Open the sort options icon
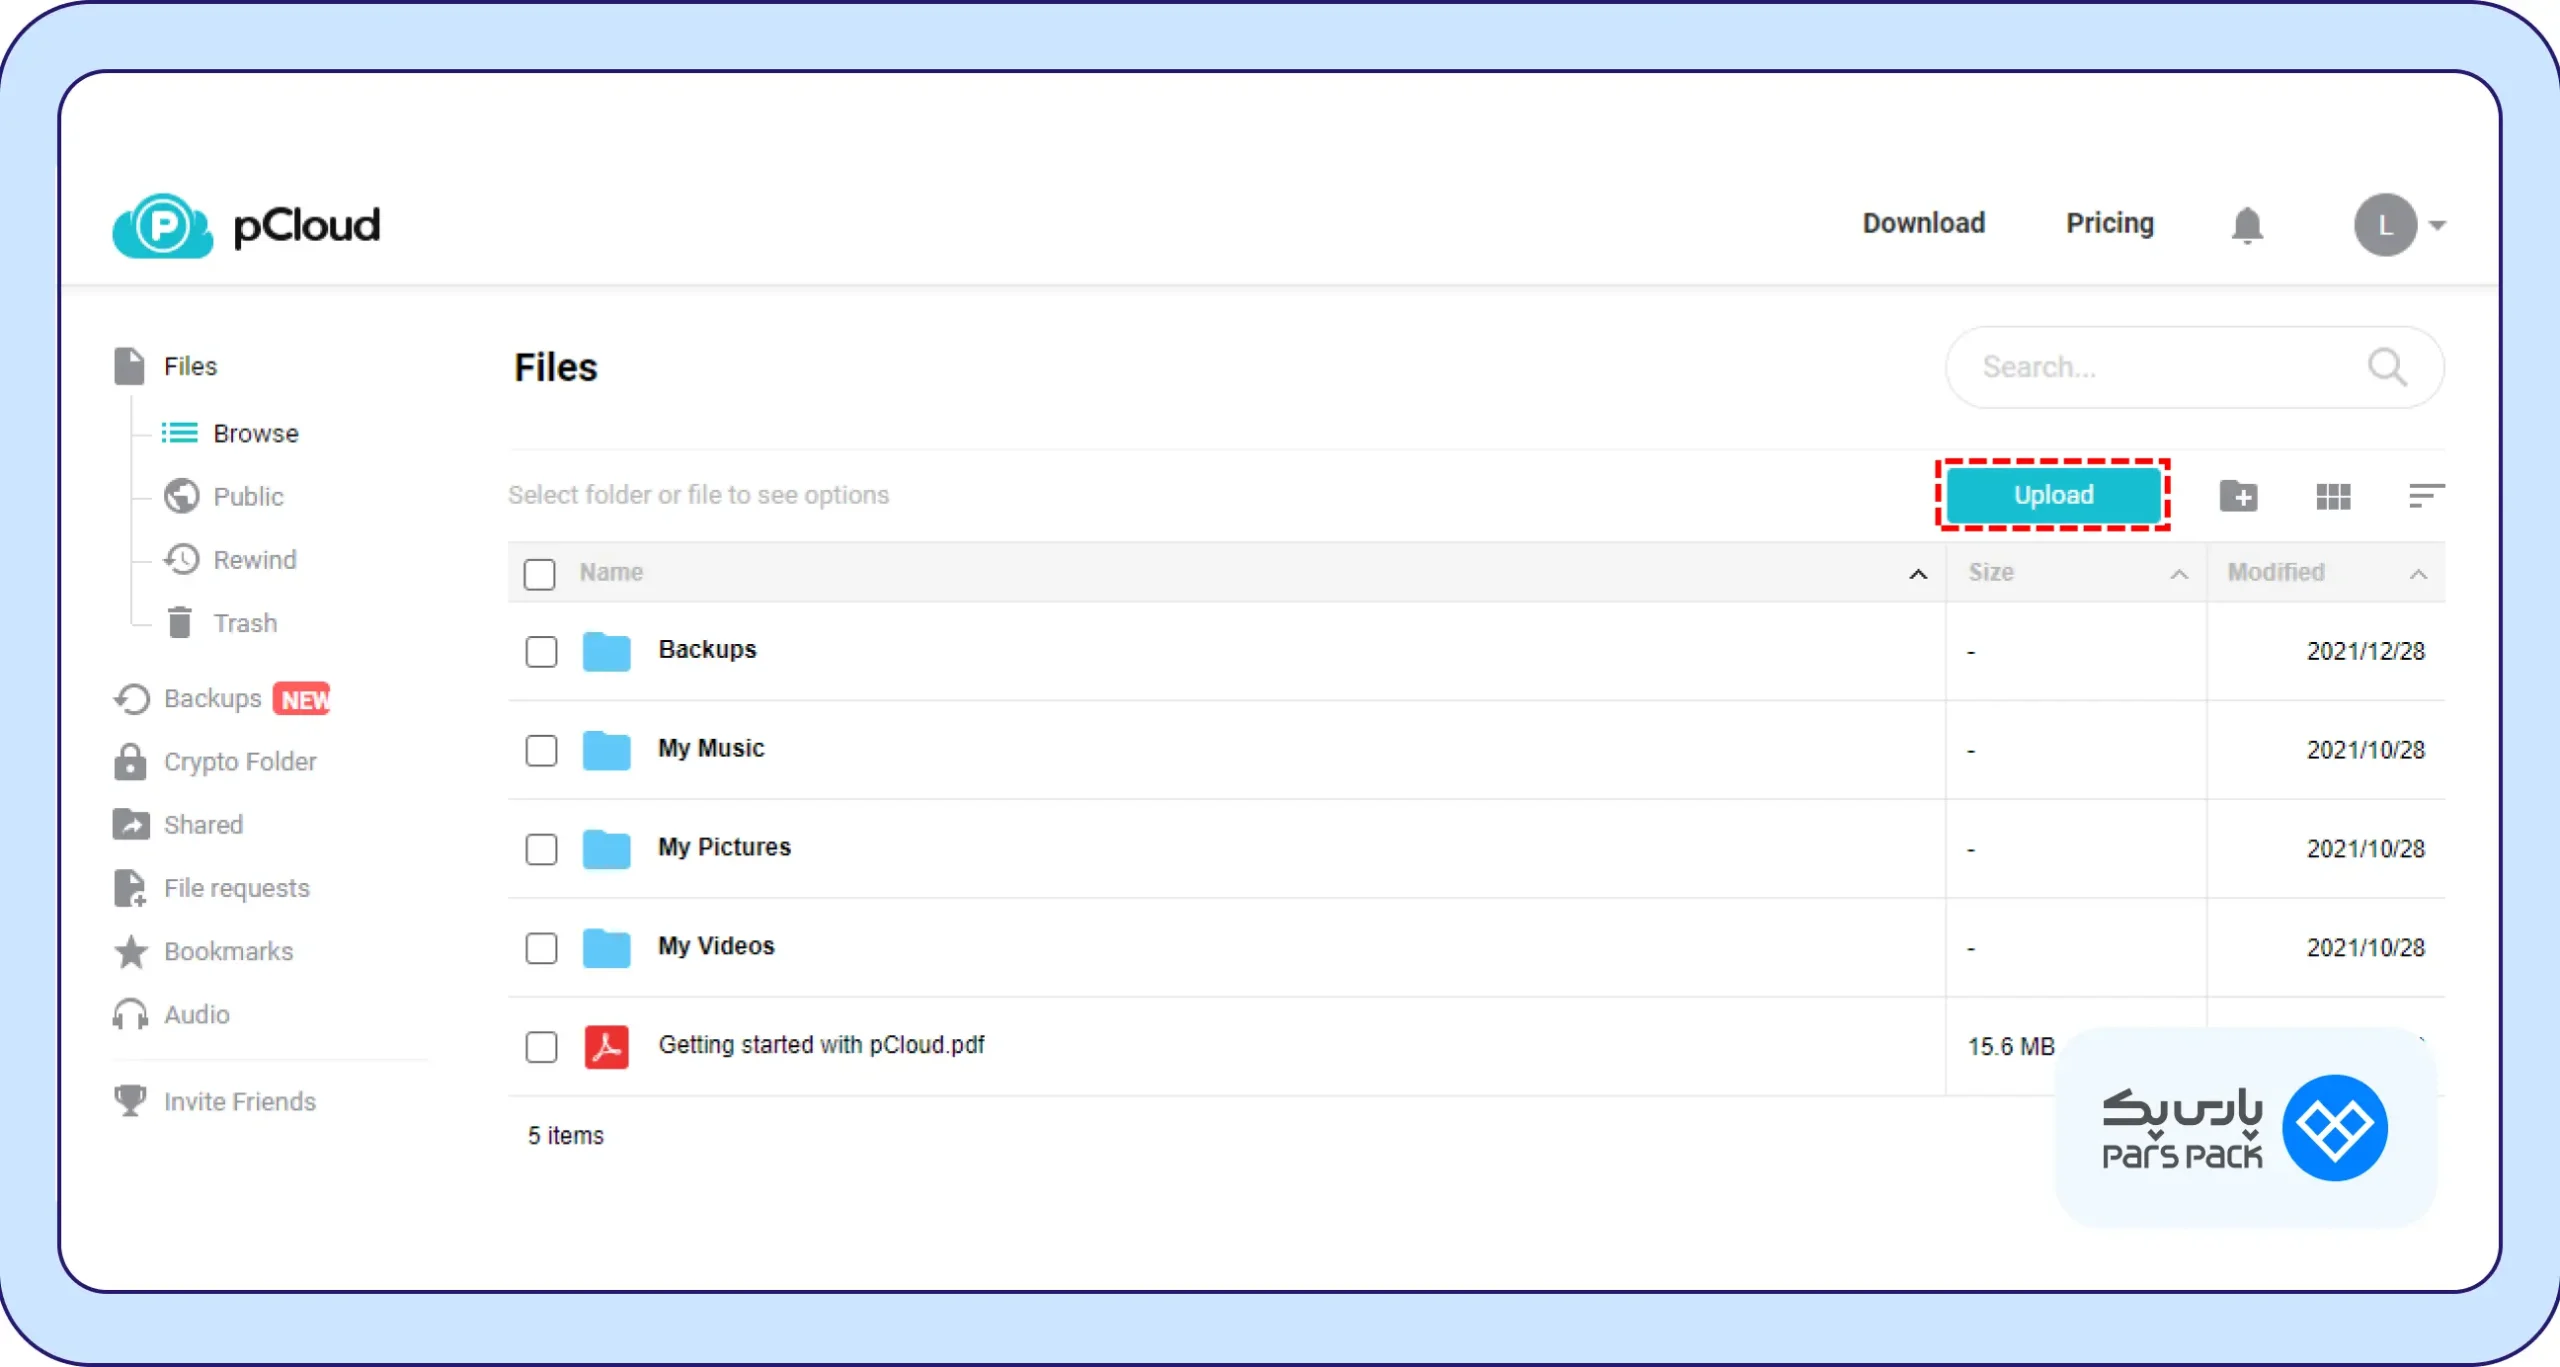This screenshot has width=2560, height=1367. 2426,495
